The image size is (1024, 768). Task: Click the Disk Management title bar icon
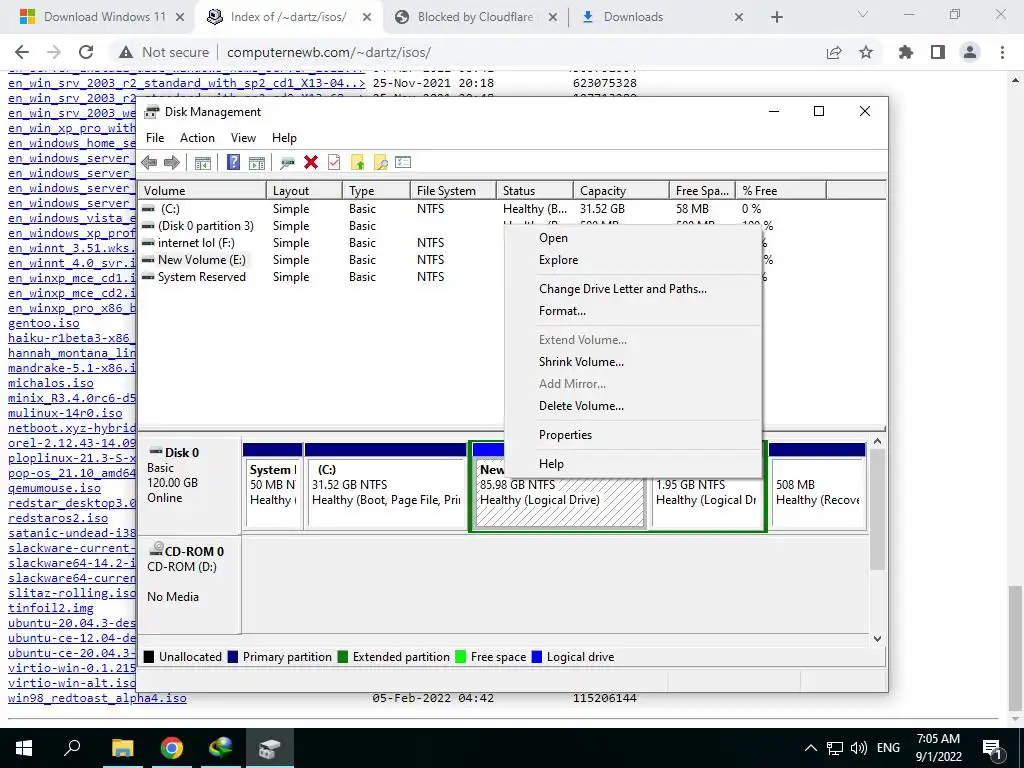152,112
